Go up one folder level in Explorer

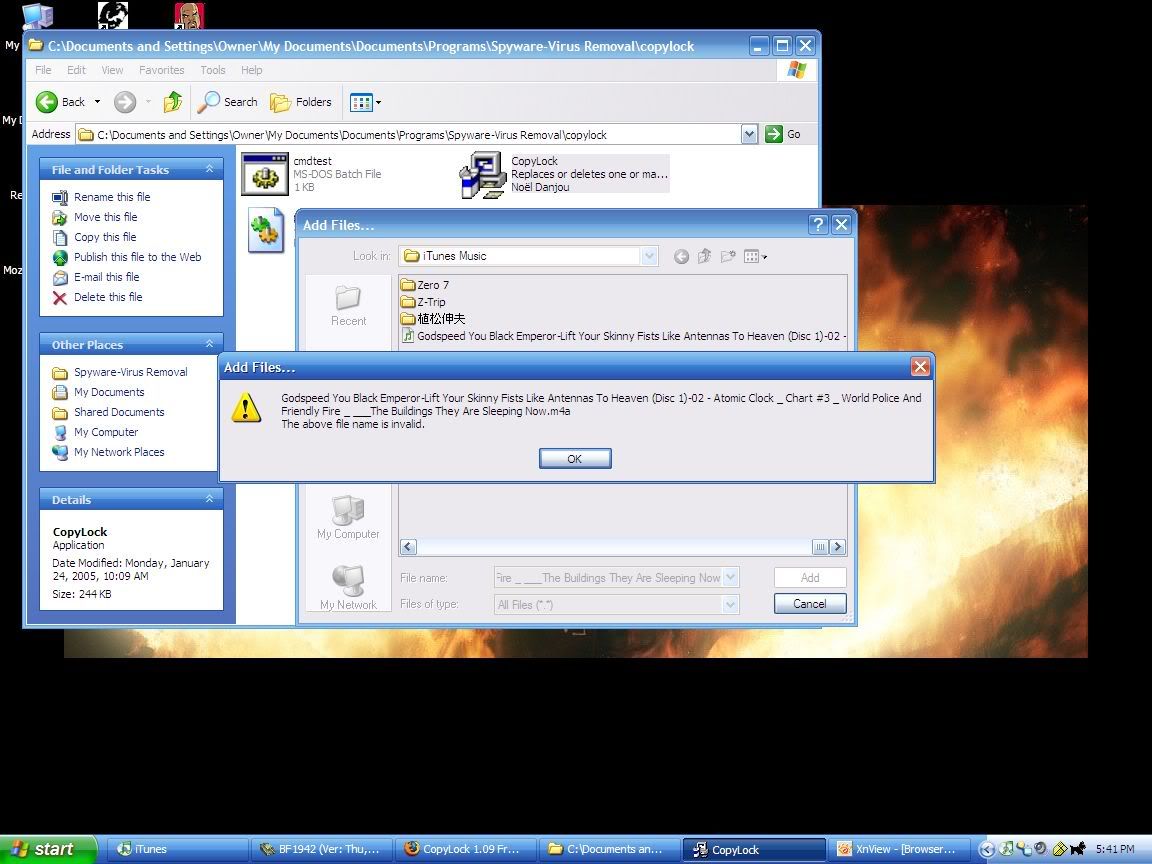173,102
